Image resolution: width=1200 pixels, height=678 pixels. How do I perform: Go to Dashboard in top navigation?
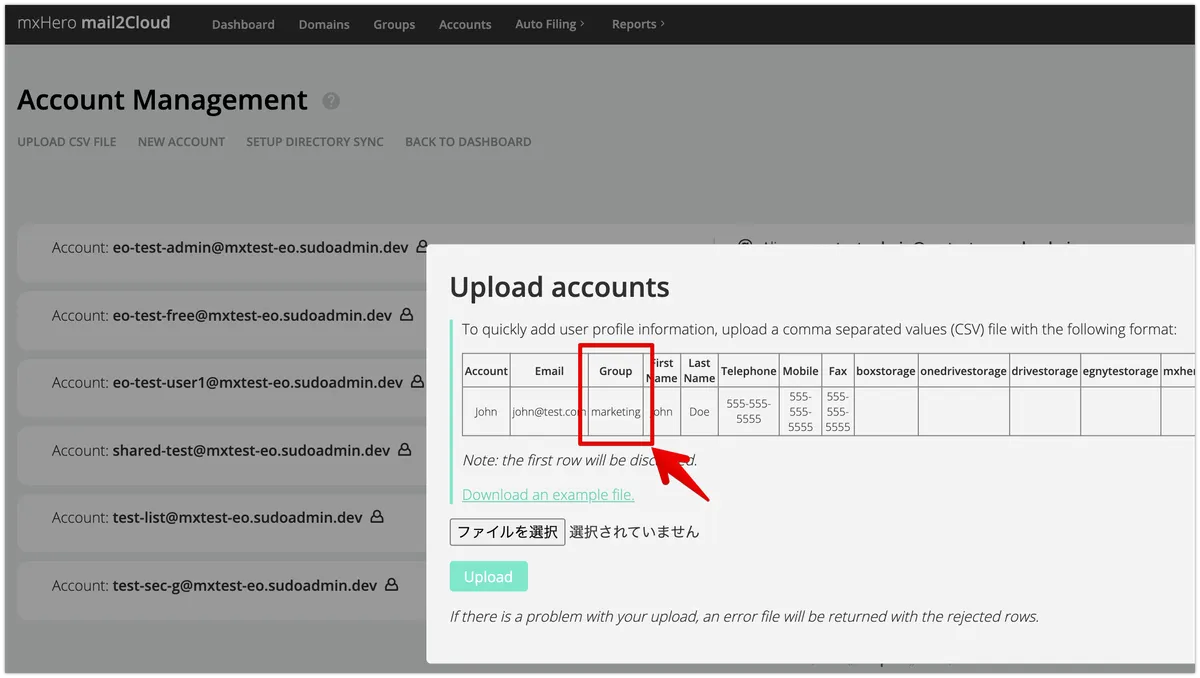[x=243, y=24]
